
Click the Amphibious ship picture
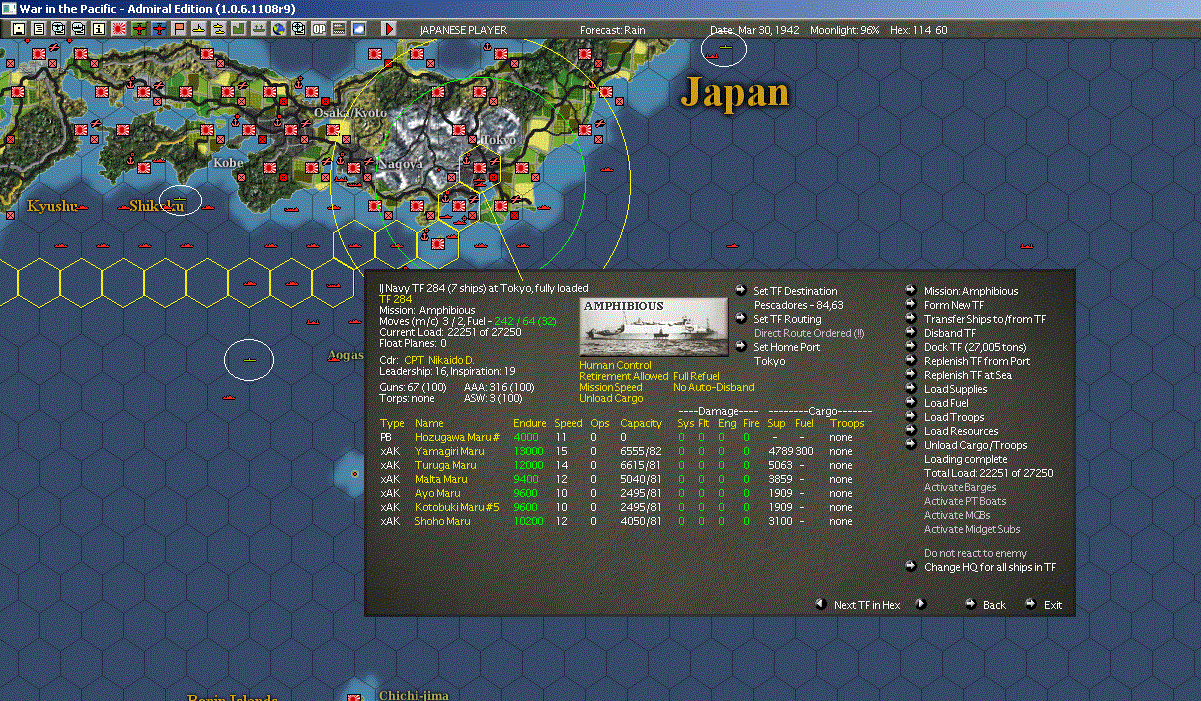[654, 326]
